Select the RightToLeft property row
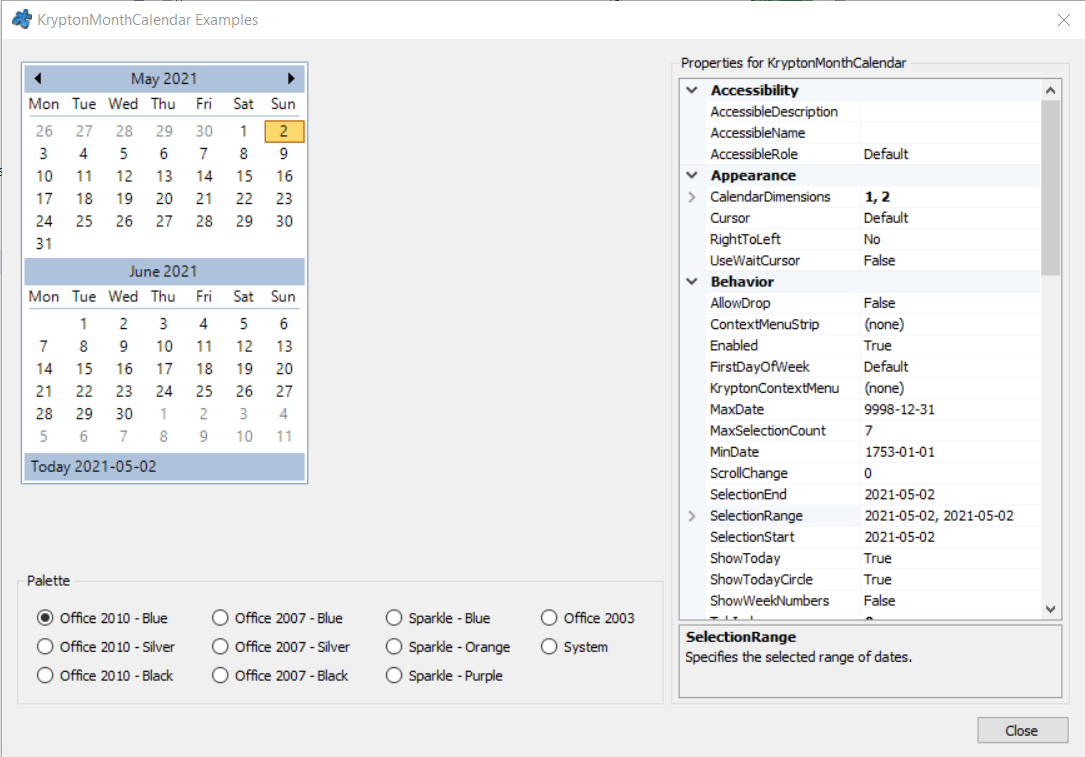This screenshot has width=1085, height=757. pyautogui.click(x=875, y=239)
